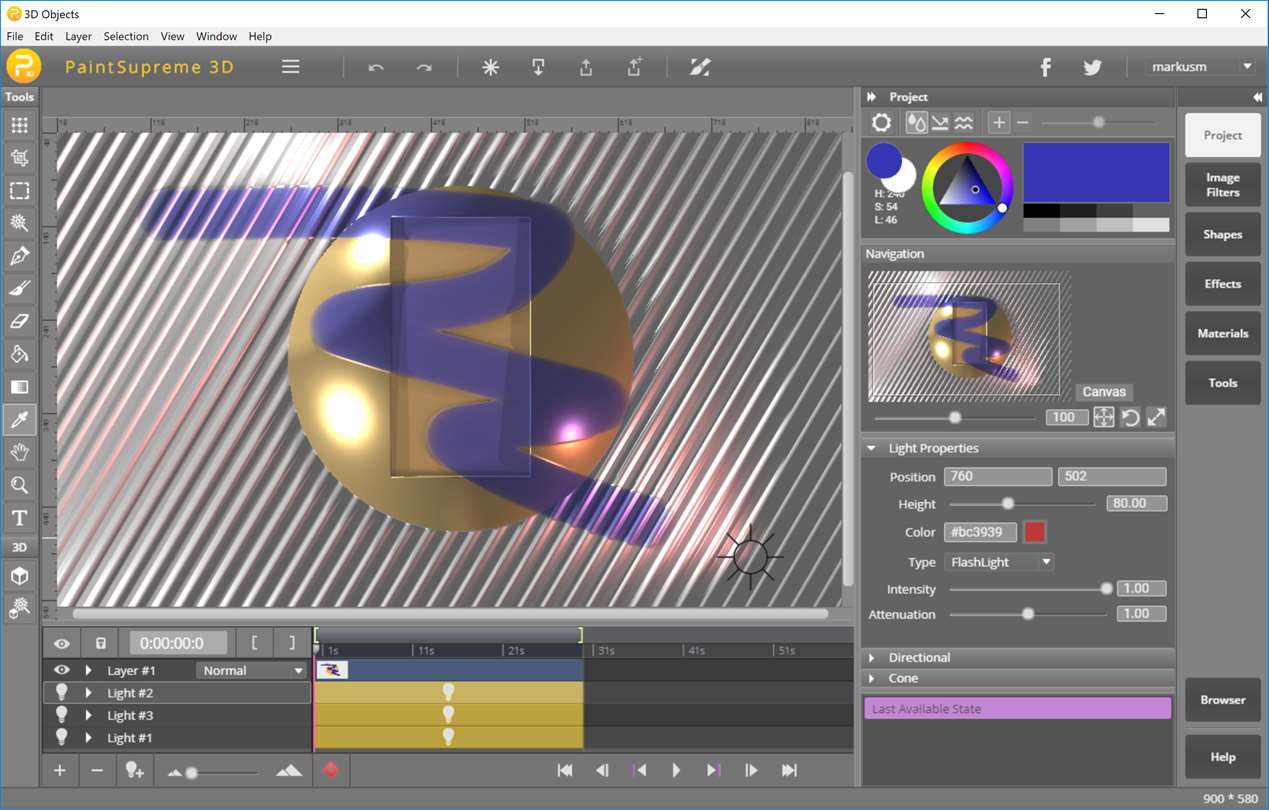Screen dimensions: 1269x810
Task: Open the Materials panel button
Action: (1222, 333)
